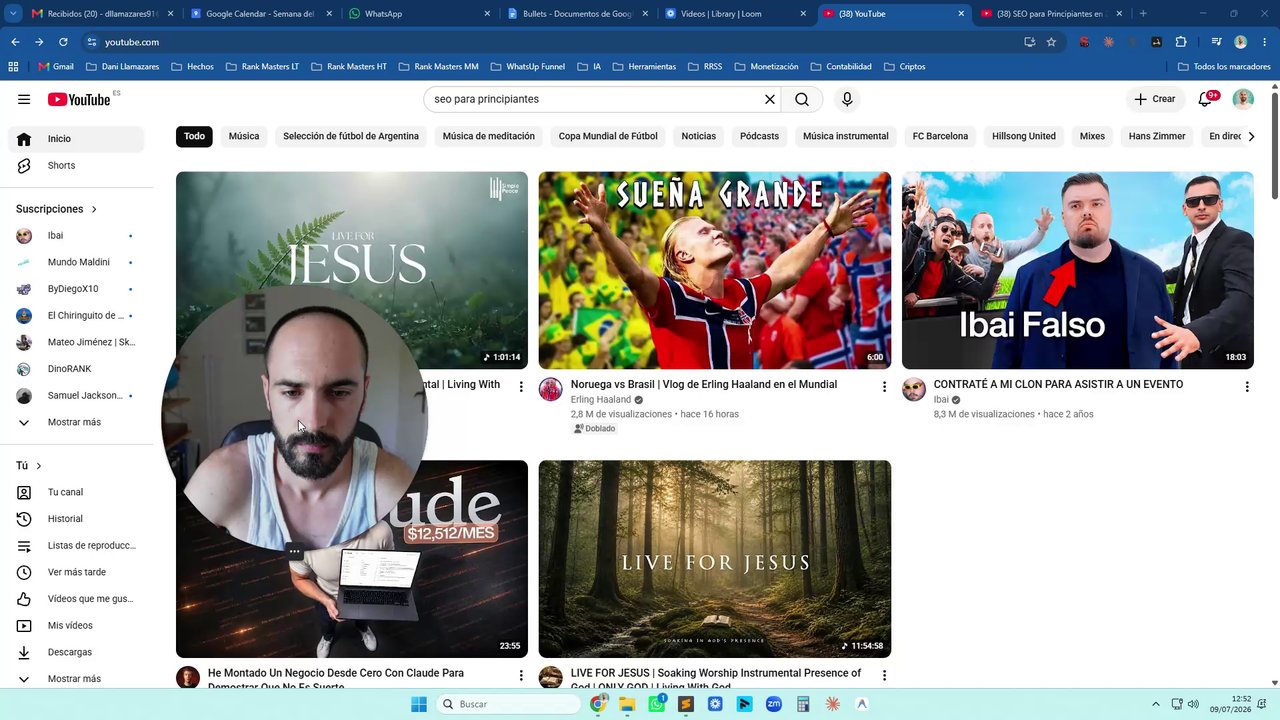Open the Ibai Falso video thumbnail
This screenshot has height=720, width=1280.
click(x=1077, y=270)
